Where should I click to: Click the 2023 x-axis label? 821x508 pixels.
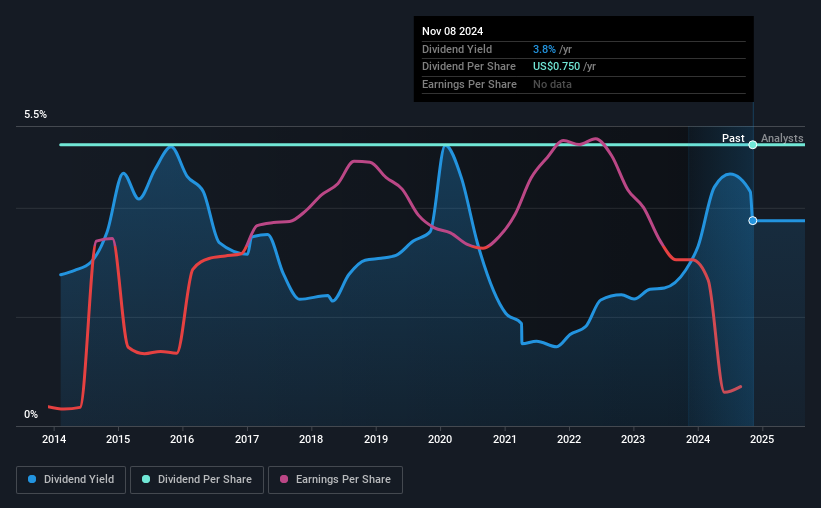tap(633, 439)
